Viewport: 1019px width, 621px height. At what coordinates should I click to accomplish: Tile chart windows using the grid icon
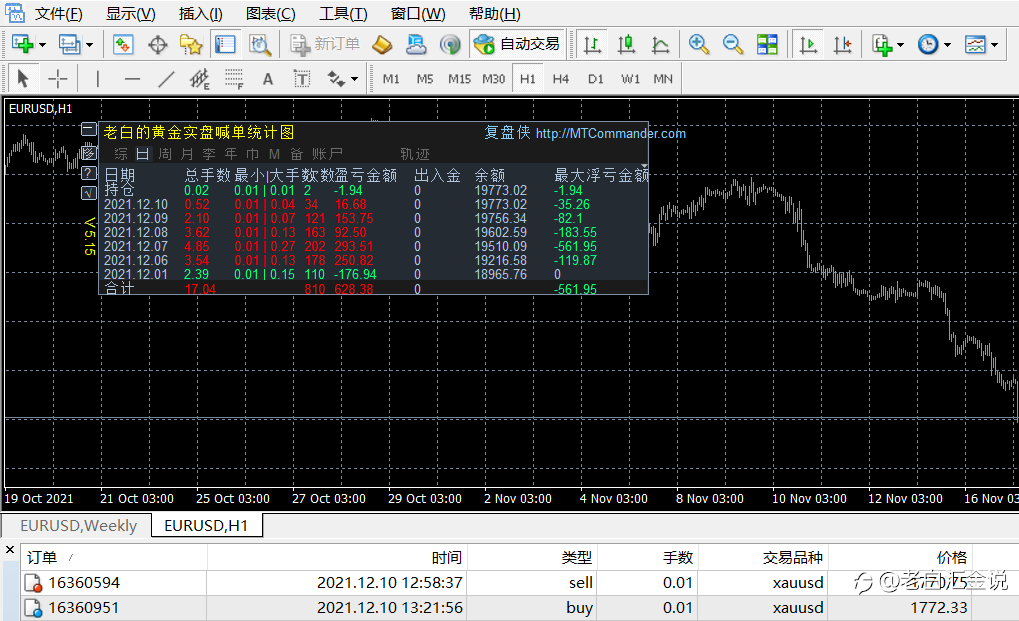click(x=767, y=44)
